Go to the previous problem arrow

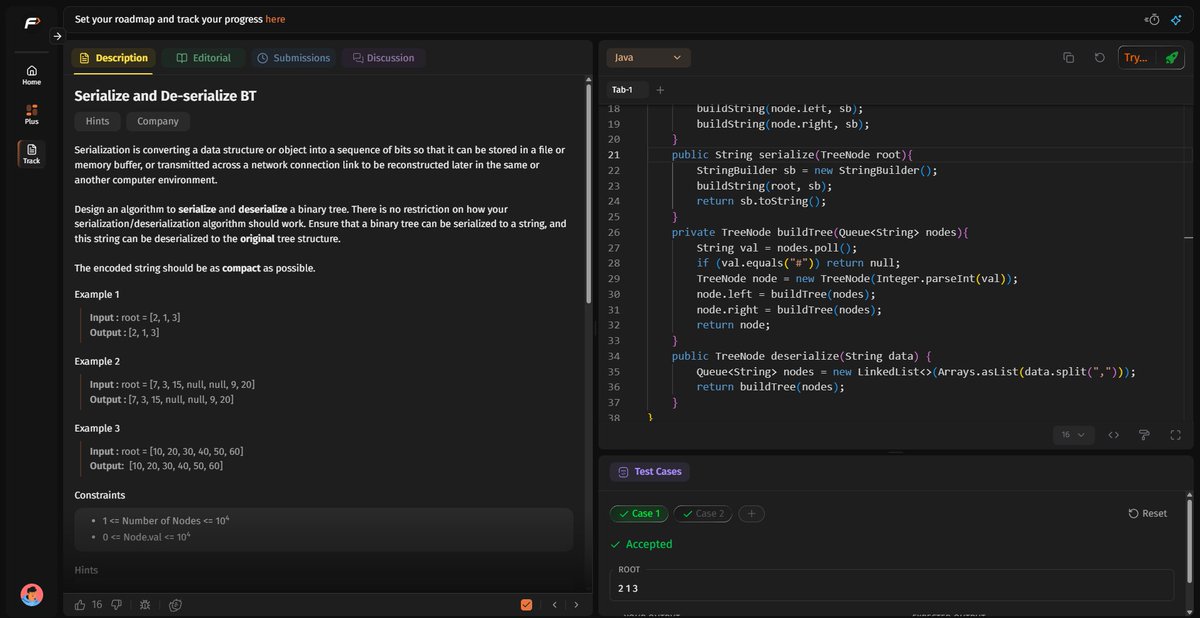tap(554, 604)
